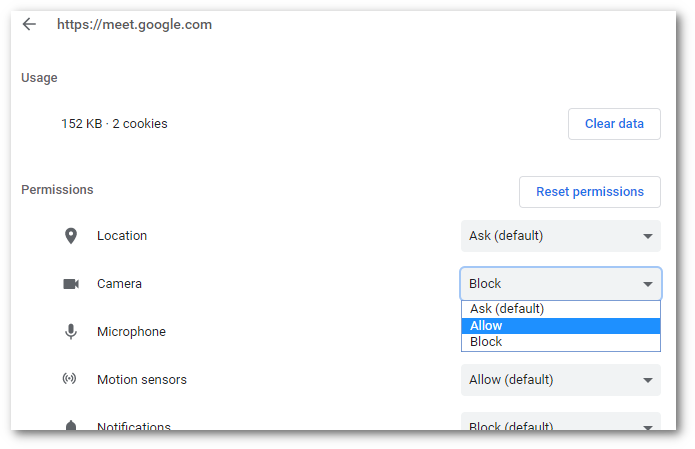Select Allow in the Camera options list
This screenshot has width=695, height=449.
(x=561, y=326)
